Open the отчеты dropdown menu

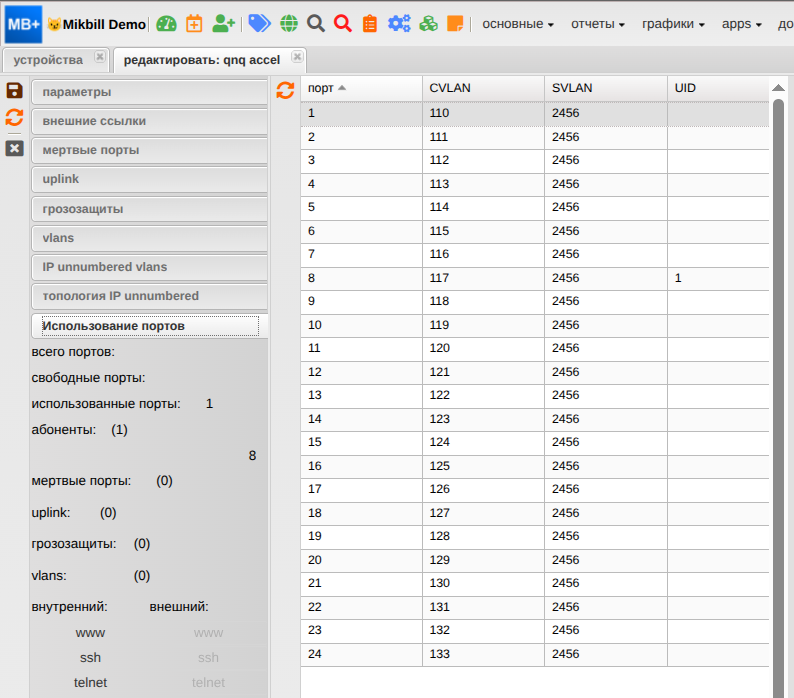coord(598,23)
